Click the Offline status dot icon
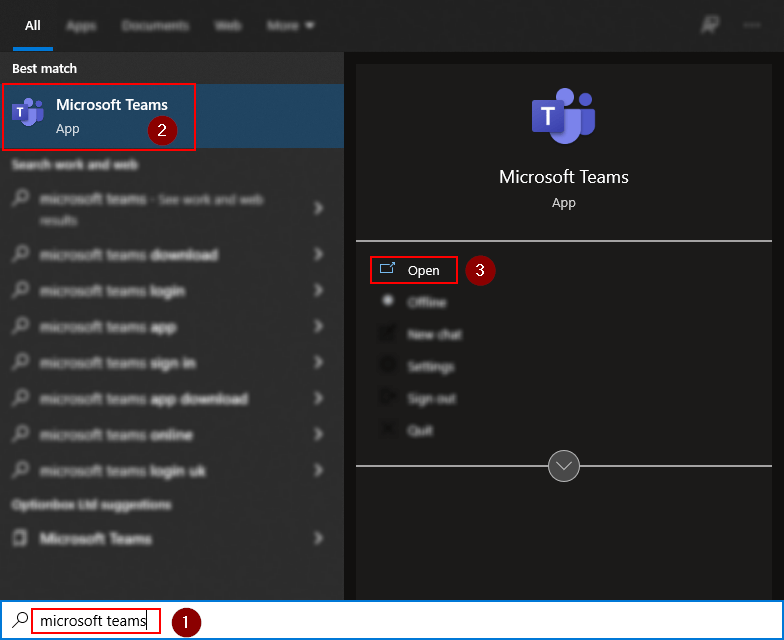The height and width of the screenshot is (640, 784). [x=388, y=300]
